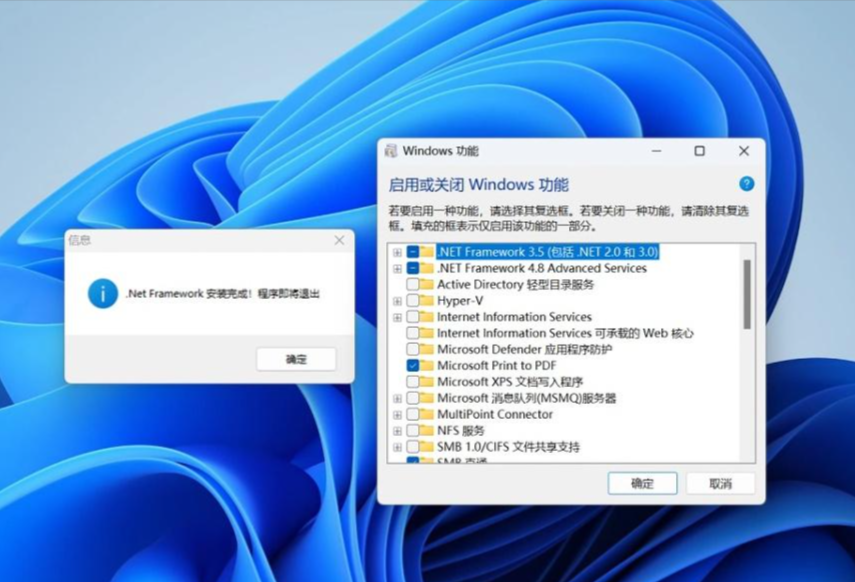Click the blue information icon in the 信息 dialog

103,293
